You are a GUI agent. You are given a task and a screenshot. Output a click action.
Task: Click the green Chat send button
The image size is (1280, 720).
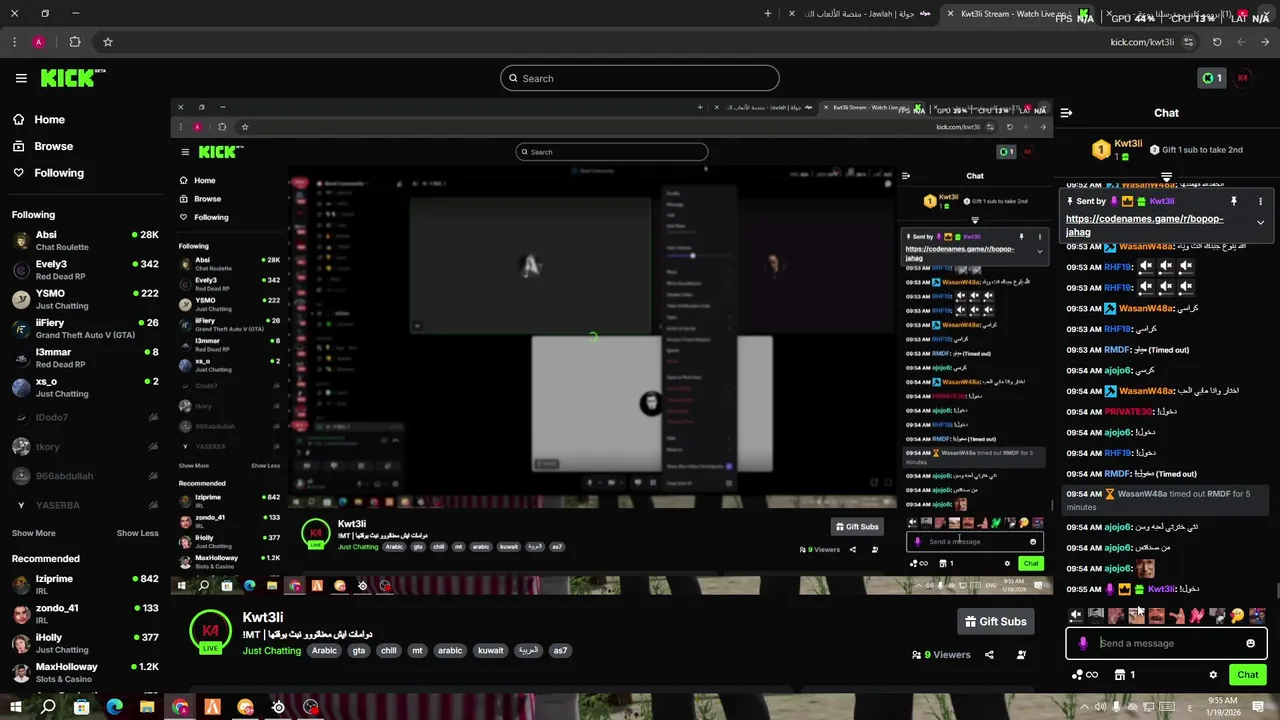click(1247, 675)
